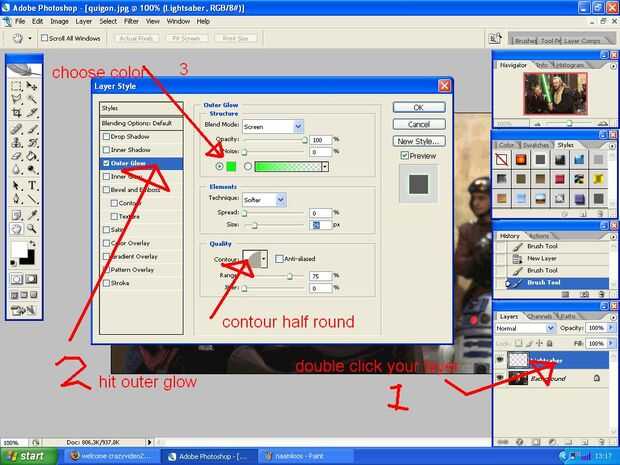Select the Type tool (T)

click(32, 185)
